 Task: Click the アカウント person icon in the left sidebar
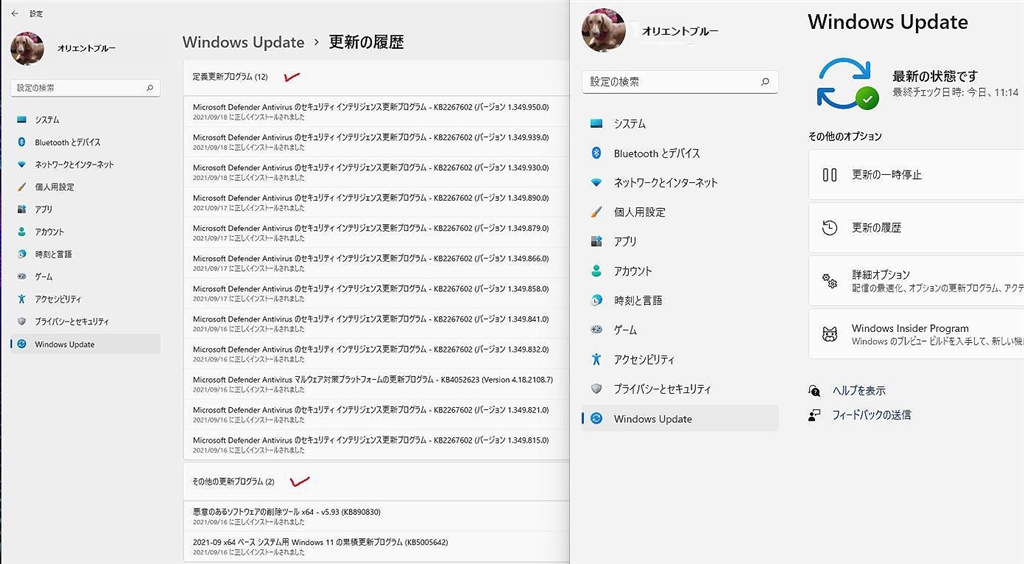[x=22, y=232]
